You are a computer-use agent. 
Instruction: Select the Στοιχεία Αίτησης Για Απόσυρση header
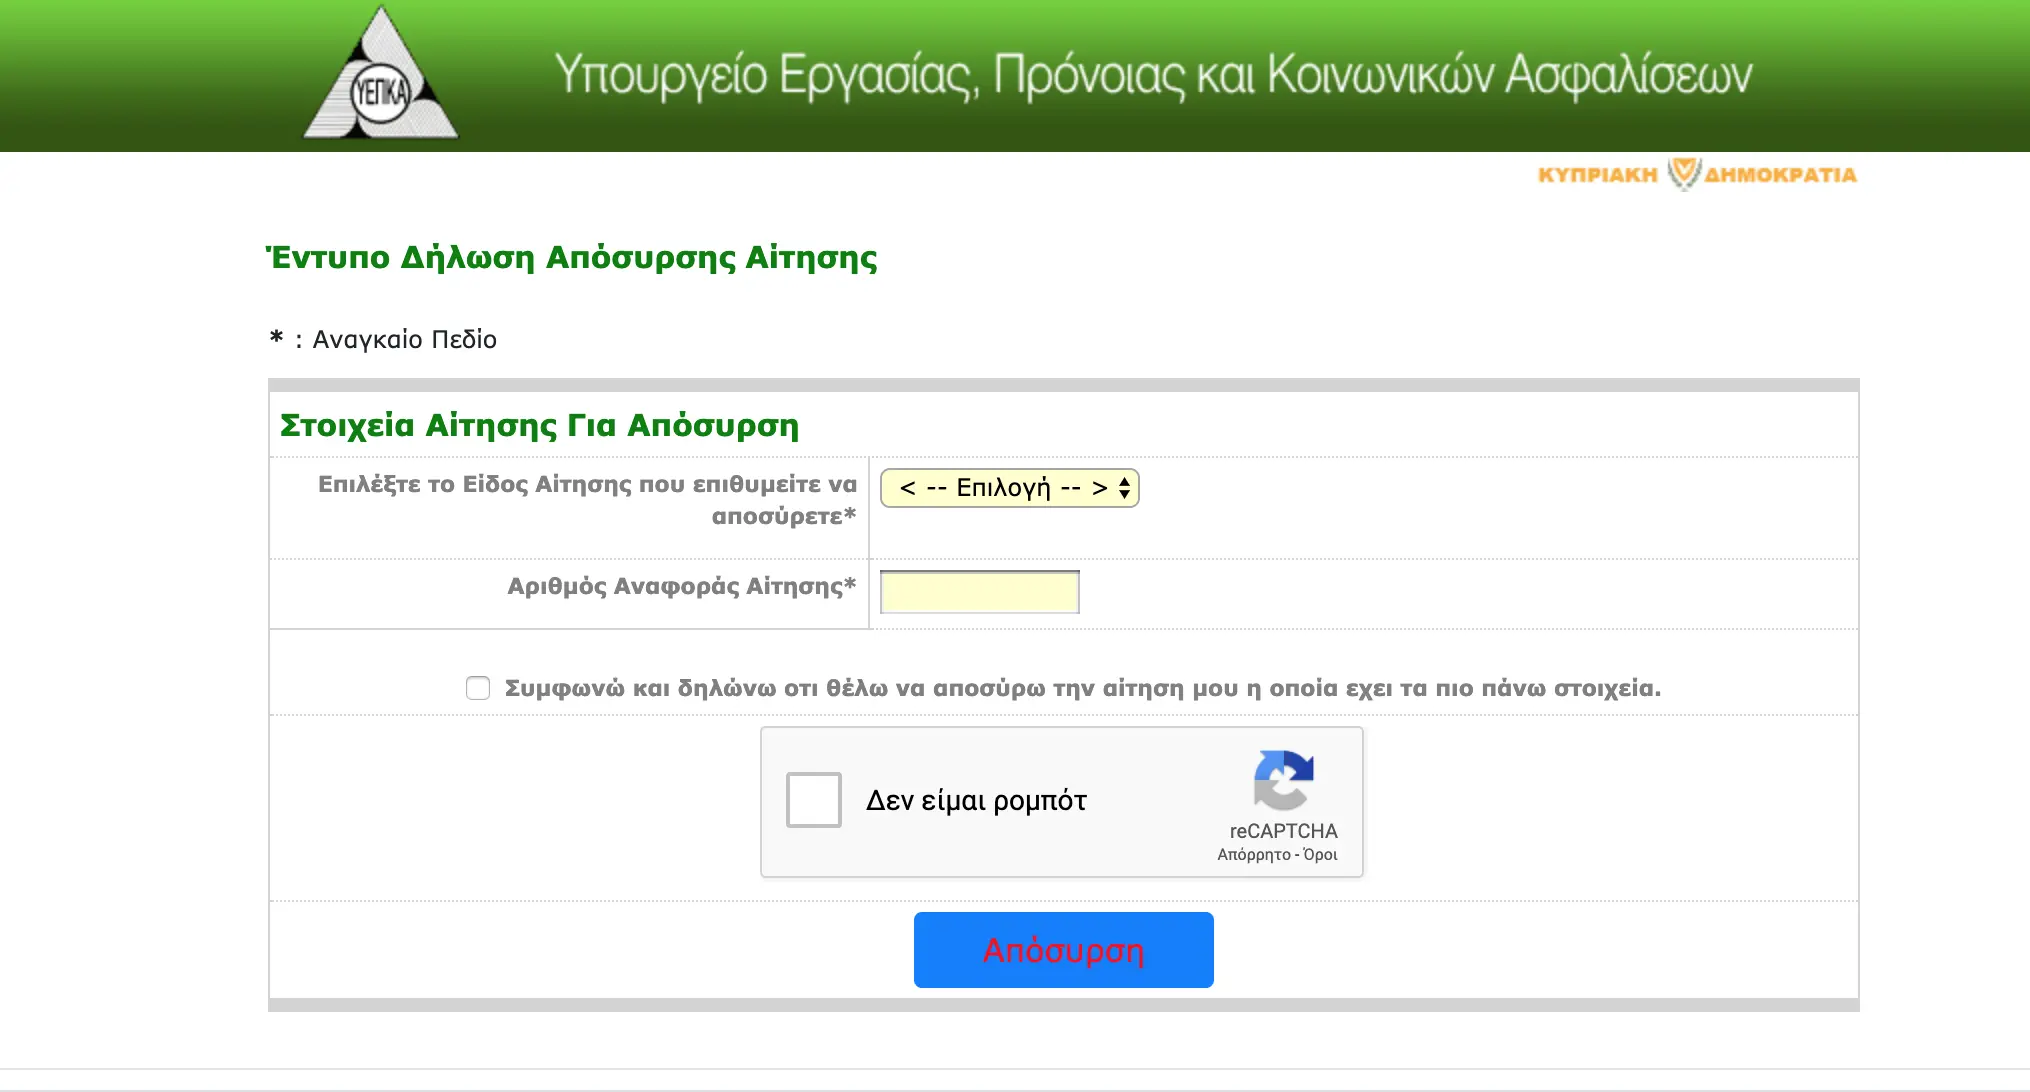[539, 423]
